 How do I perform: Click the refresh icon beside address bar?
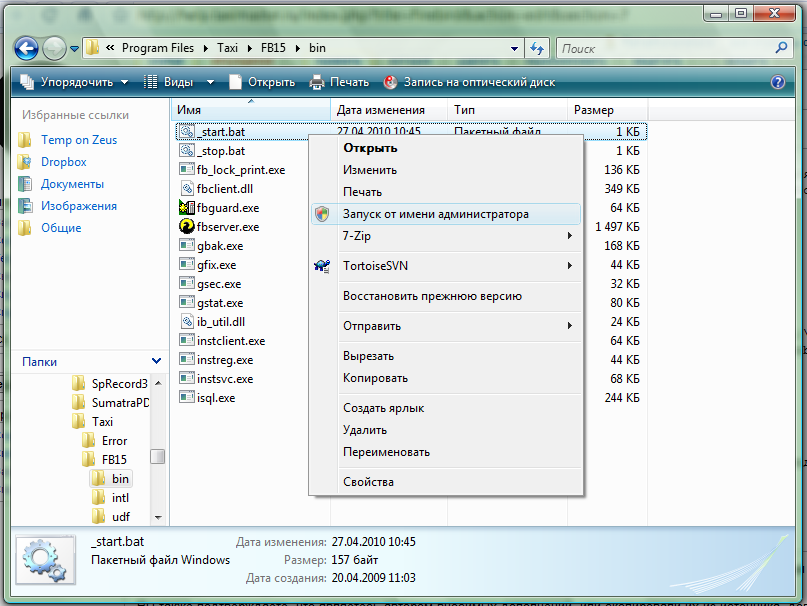point(537,48)
